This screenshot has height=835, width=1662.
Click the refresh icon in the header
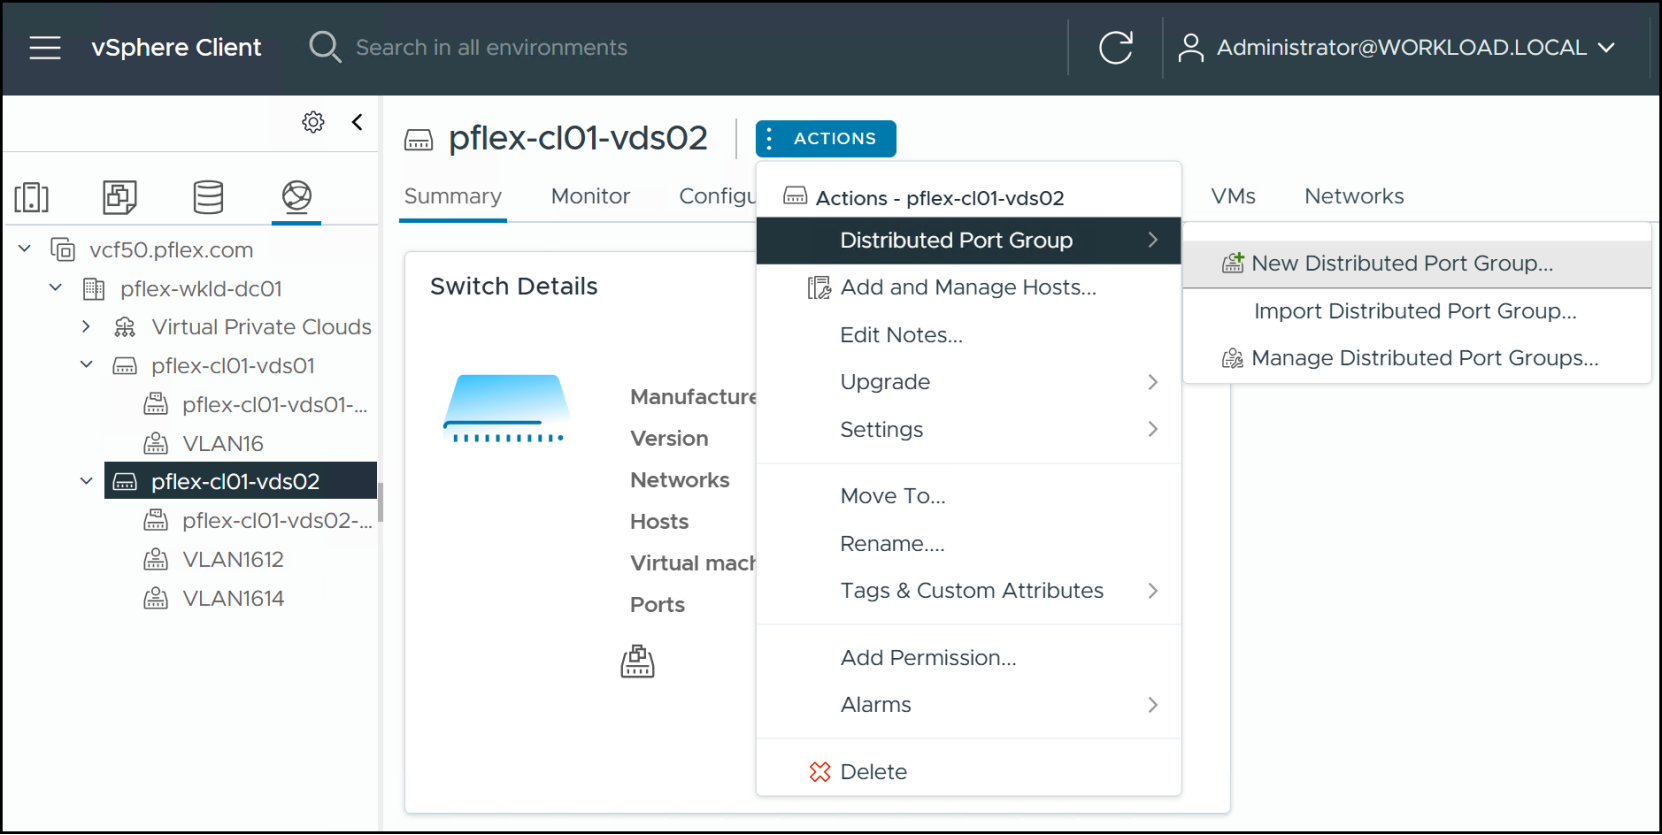click(x=1116, y=47)
